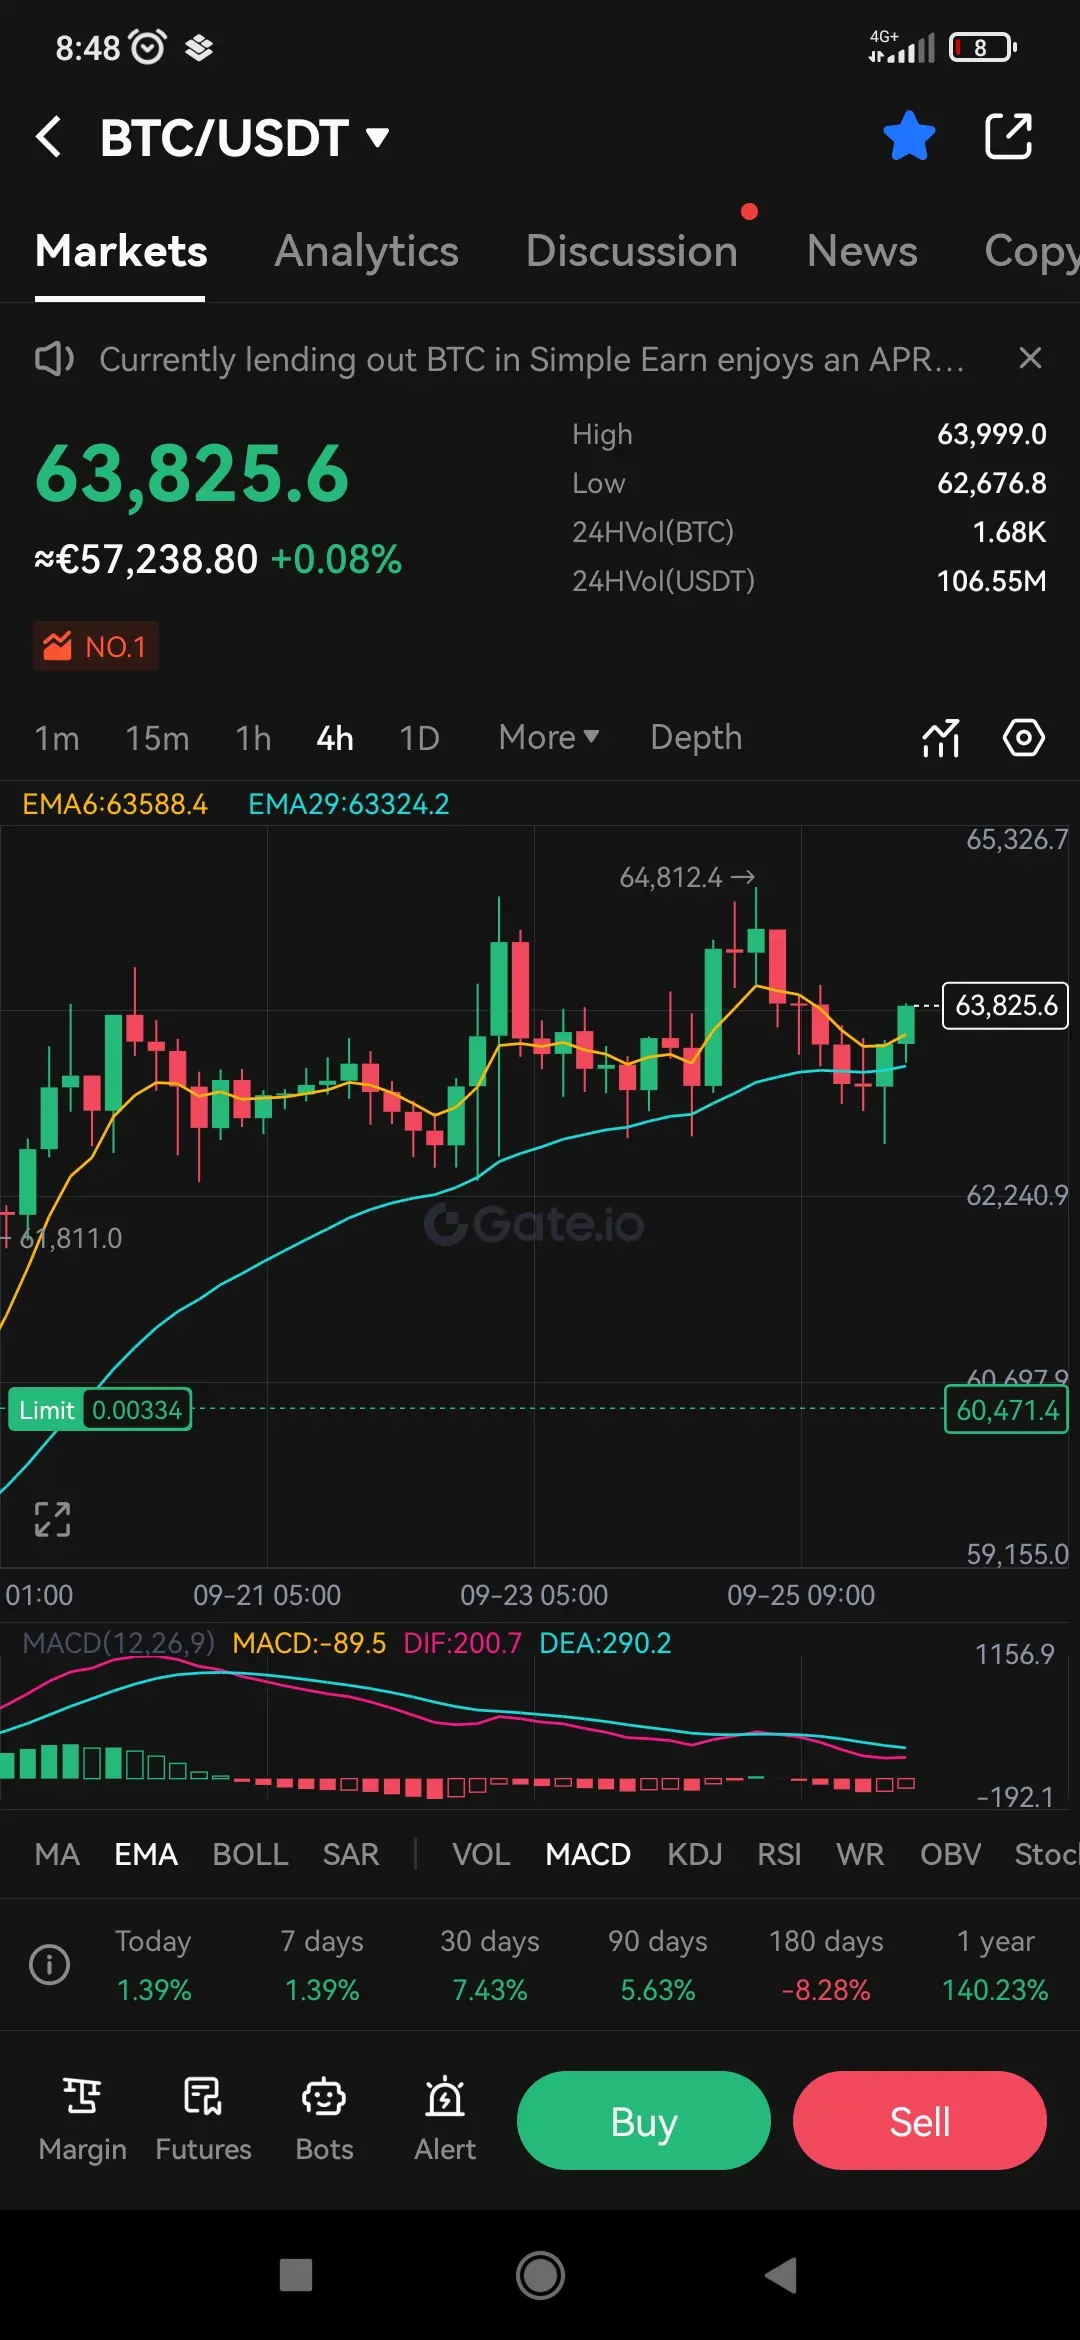Open Futures trading
Viewport: 1080px width, 2340px height.
pyautogui.click(x=203, y=2119)
